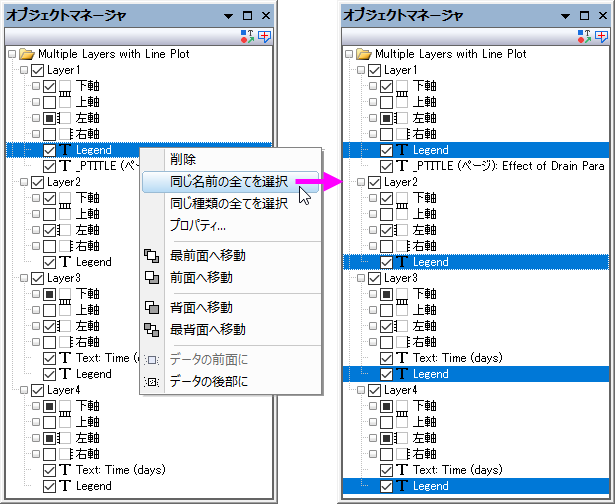Click the Bring Forward icon in context menu
The width and height of the screenshot is (615, 504).
tap(151, 277)
